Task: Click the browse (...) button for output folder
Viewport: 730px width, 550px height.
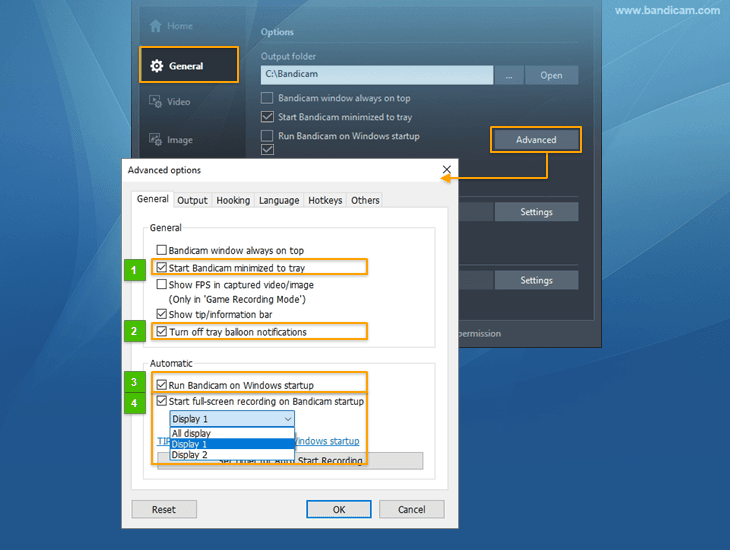Action: pos(509,75)
